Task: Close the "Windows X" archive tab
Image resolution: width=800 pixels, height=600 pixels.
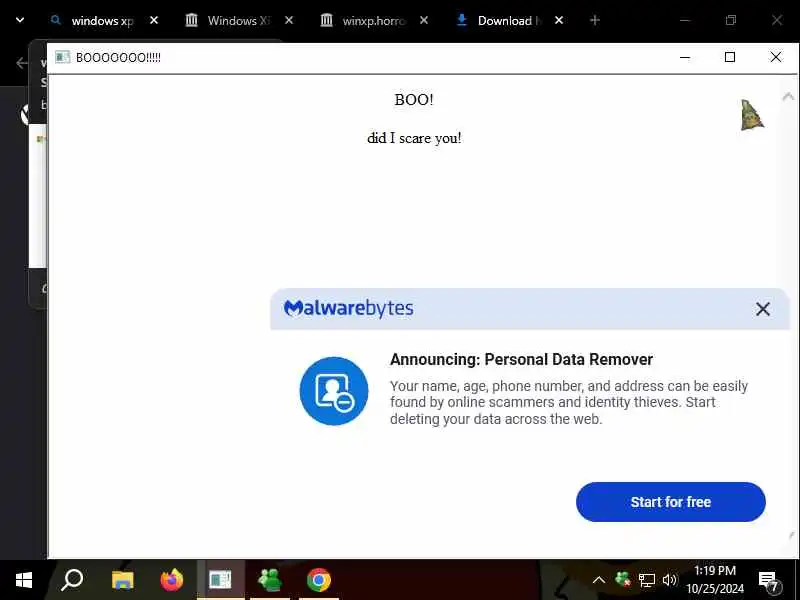Action: [289, 20]
